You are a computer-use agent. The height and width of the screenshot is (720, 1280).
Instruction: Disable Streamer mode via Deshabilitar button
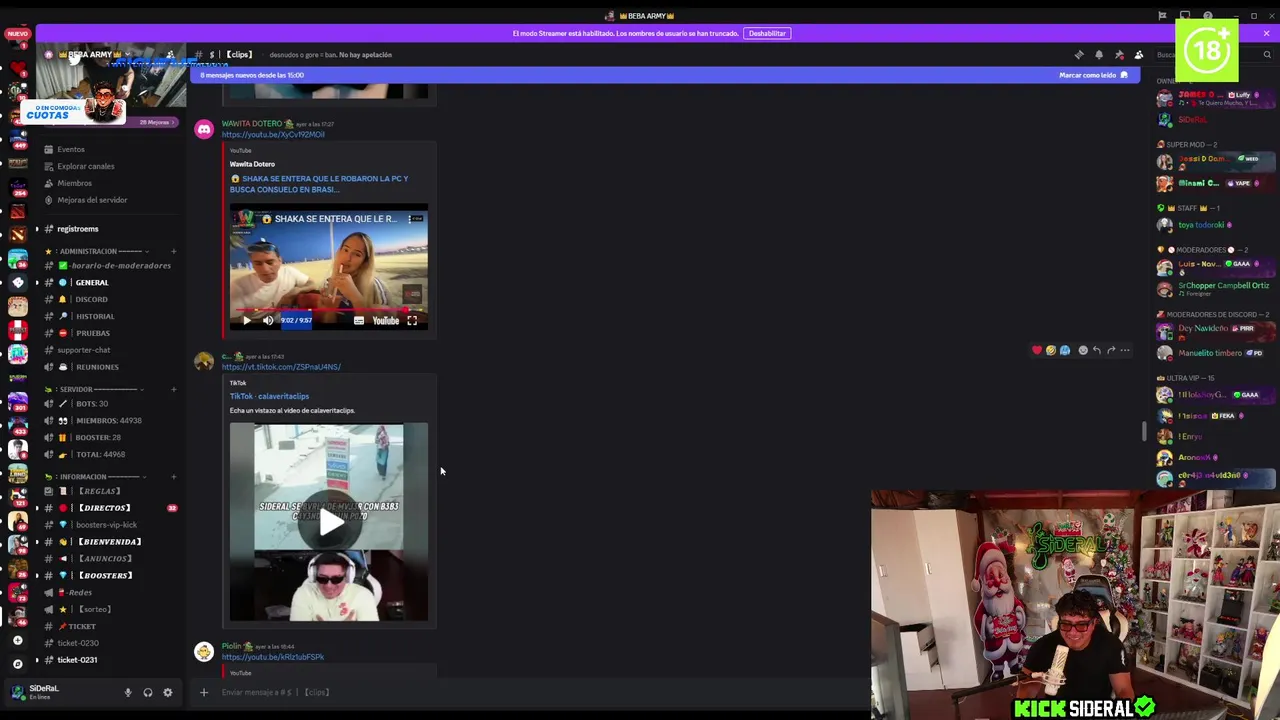[x=767, y=33]
